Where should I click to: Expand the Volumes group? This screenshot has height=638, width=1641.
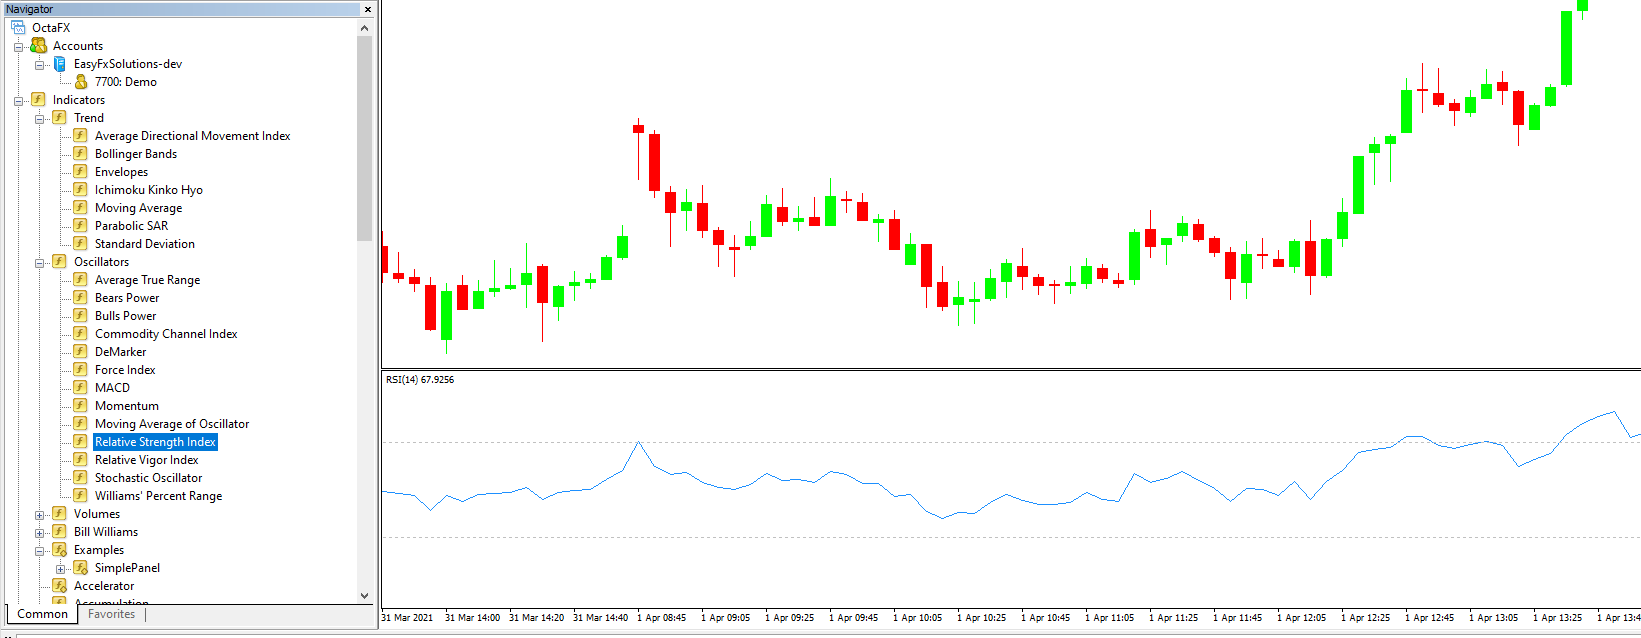tap(39, 515)
